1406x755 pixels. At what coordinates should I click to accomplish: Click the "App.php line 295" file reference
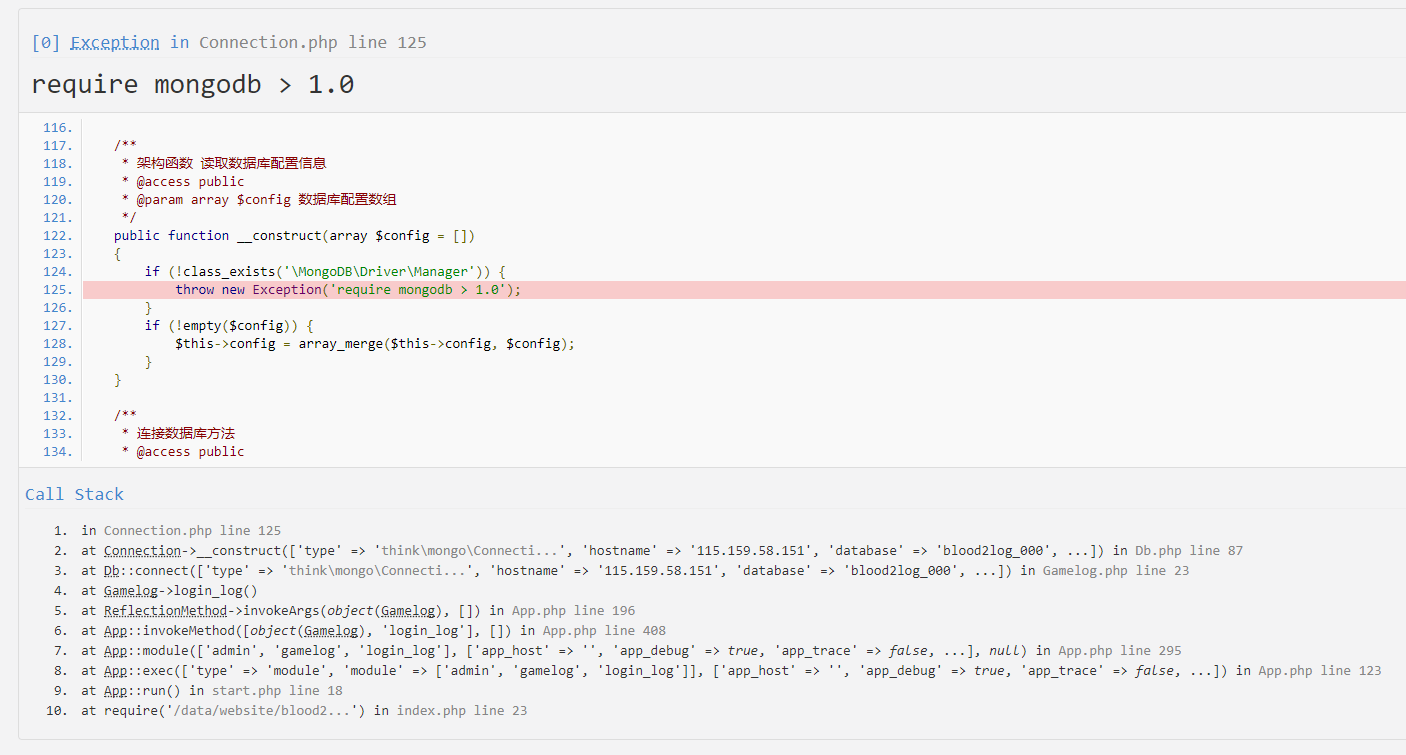click(x=1119, y=651)
